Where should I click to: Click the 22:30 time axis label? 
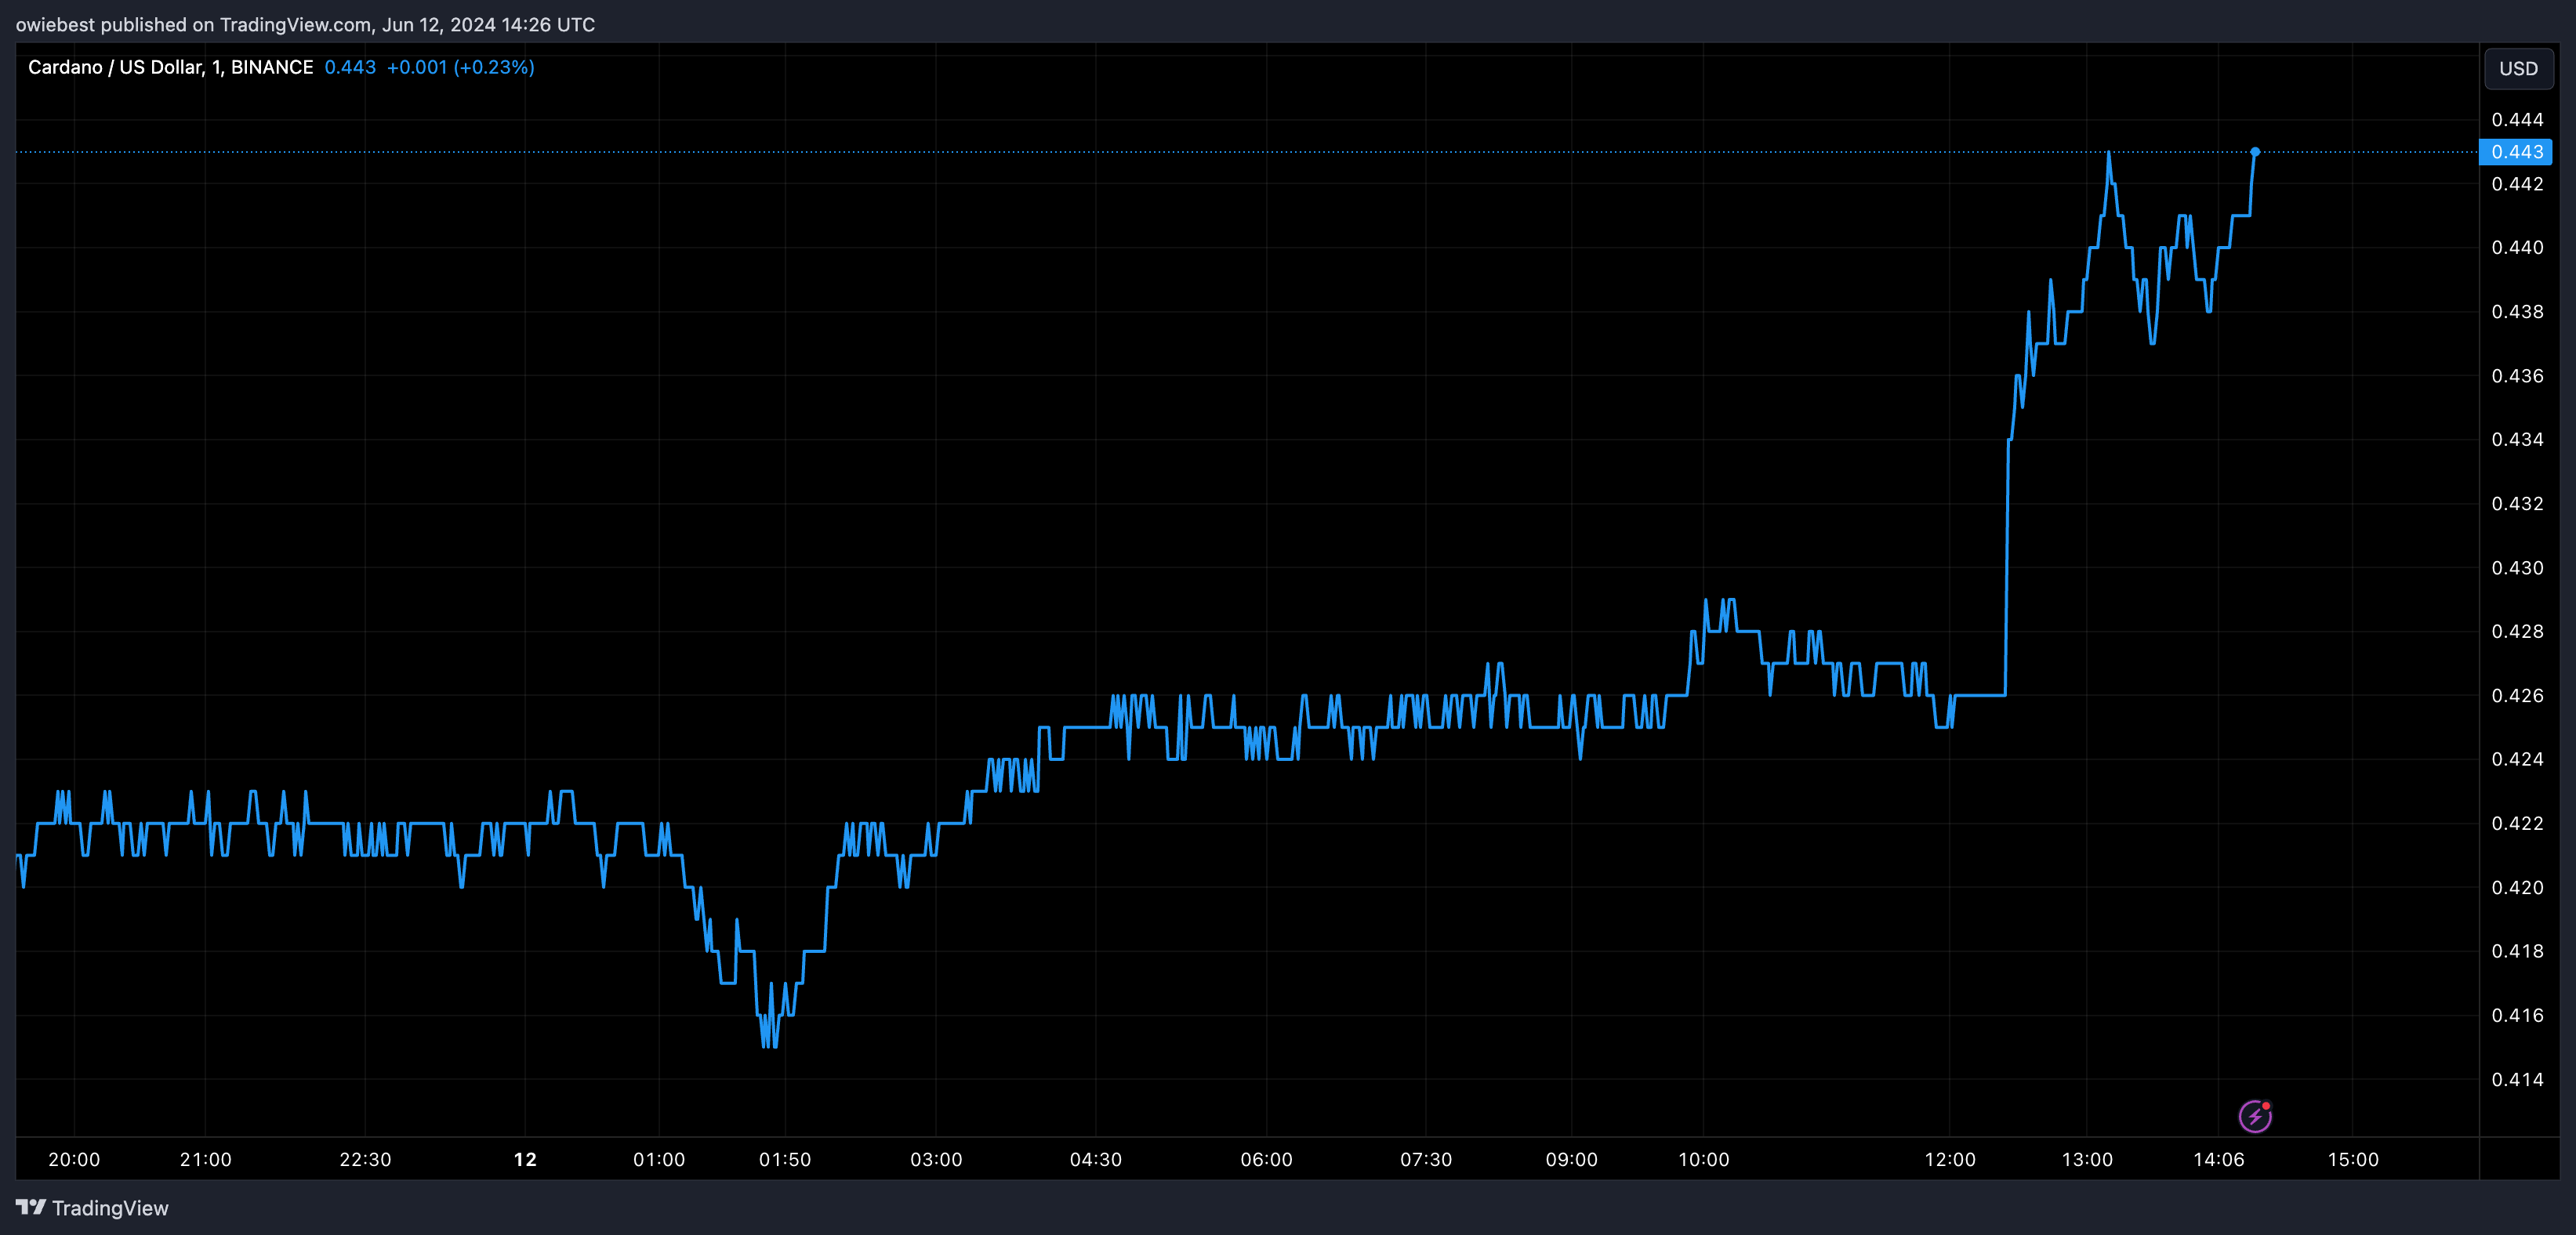pyautogui.click(x=365, y=1159)
